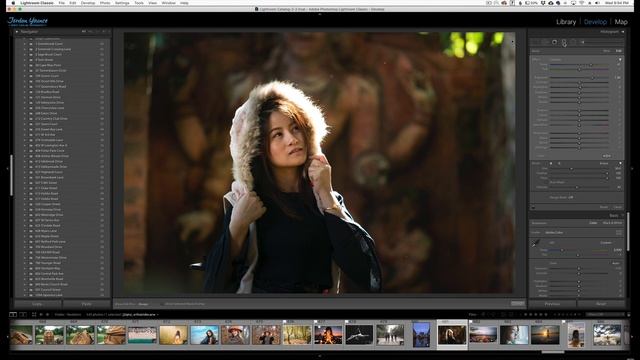The image size is (640, 360).
Task: Open the Show Edit Pins dropdown
Action: point(143,304)
